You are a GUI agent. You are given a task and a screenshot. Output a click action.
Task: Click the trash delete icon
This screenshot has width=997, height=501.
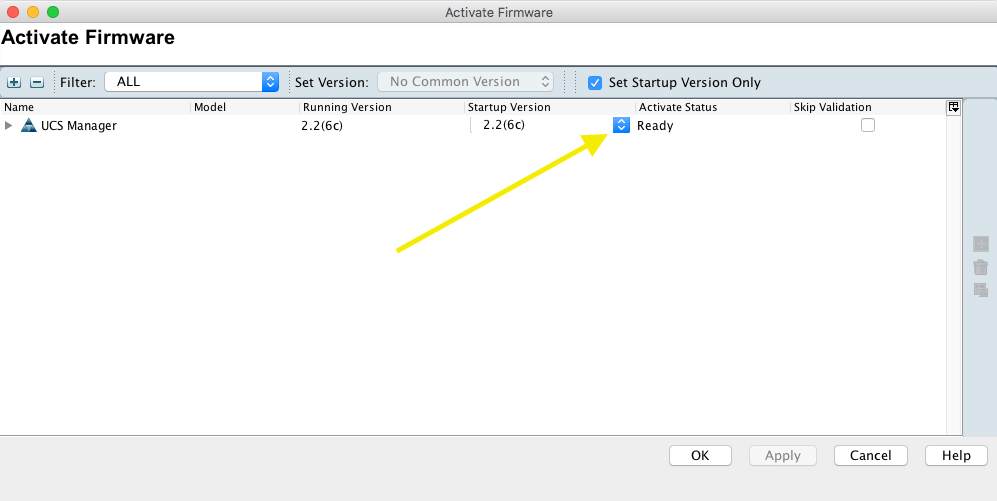pos(981,267)
